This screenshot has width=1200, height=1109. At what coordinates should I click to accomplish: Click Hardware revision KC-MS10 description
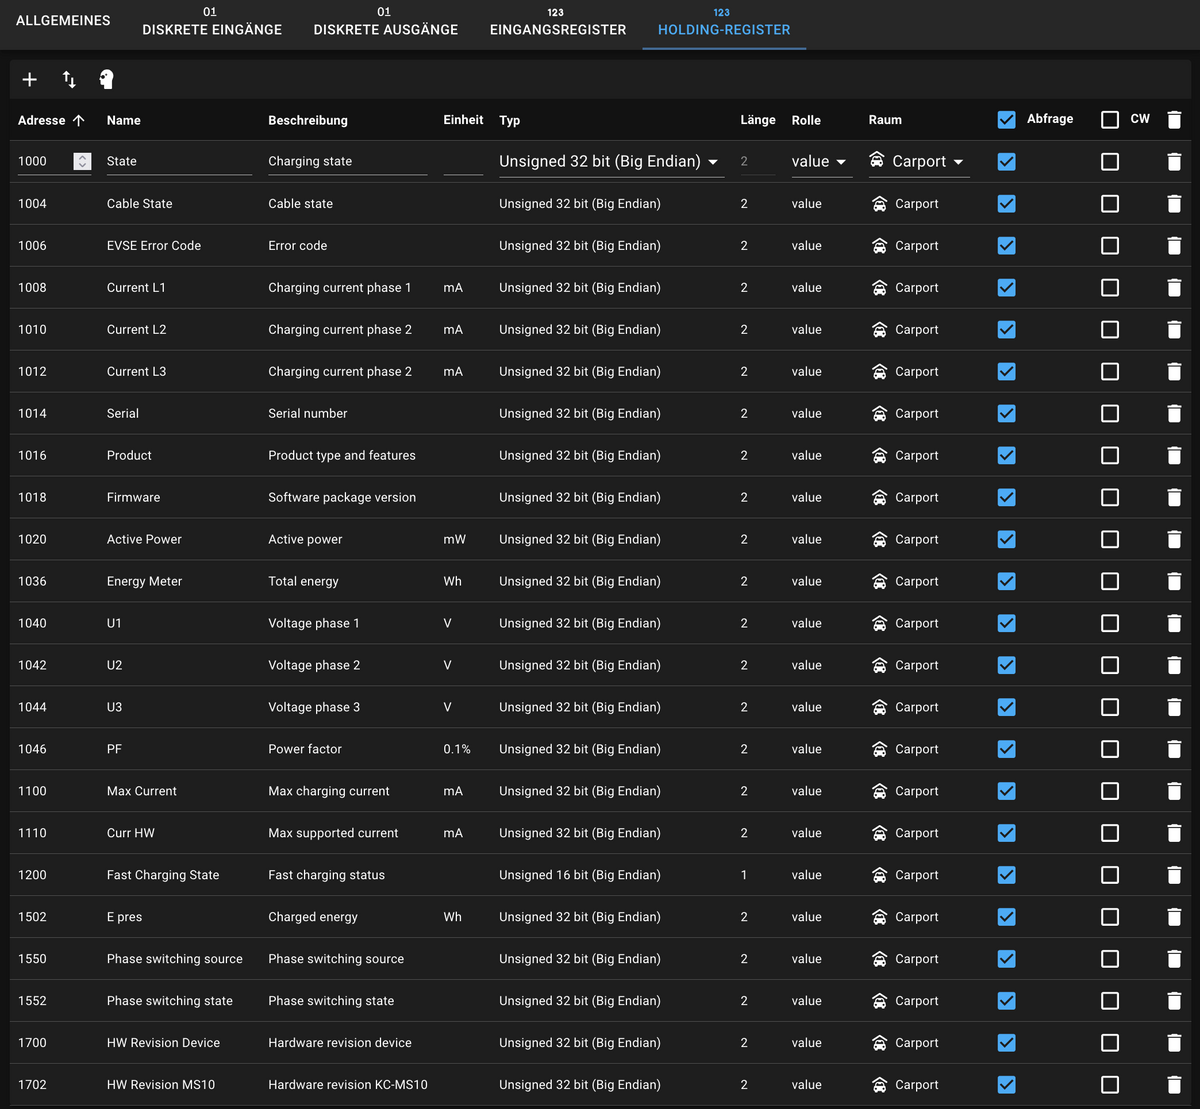[x=348, y=1085]
